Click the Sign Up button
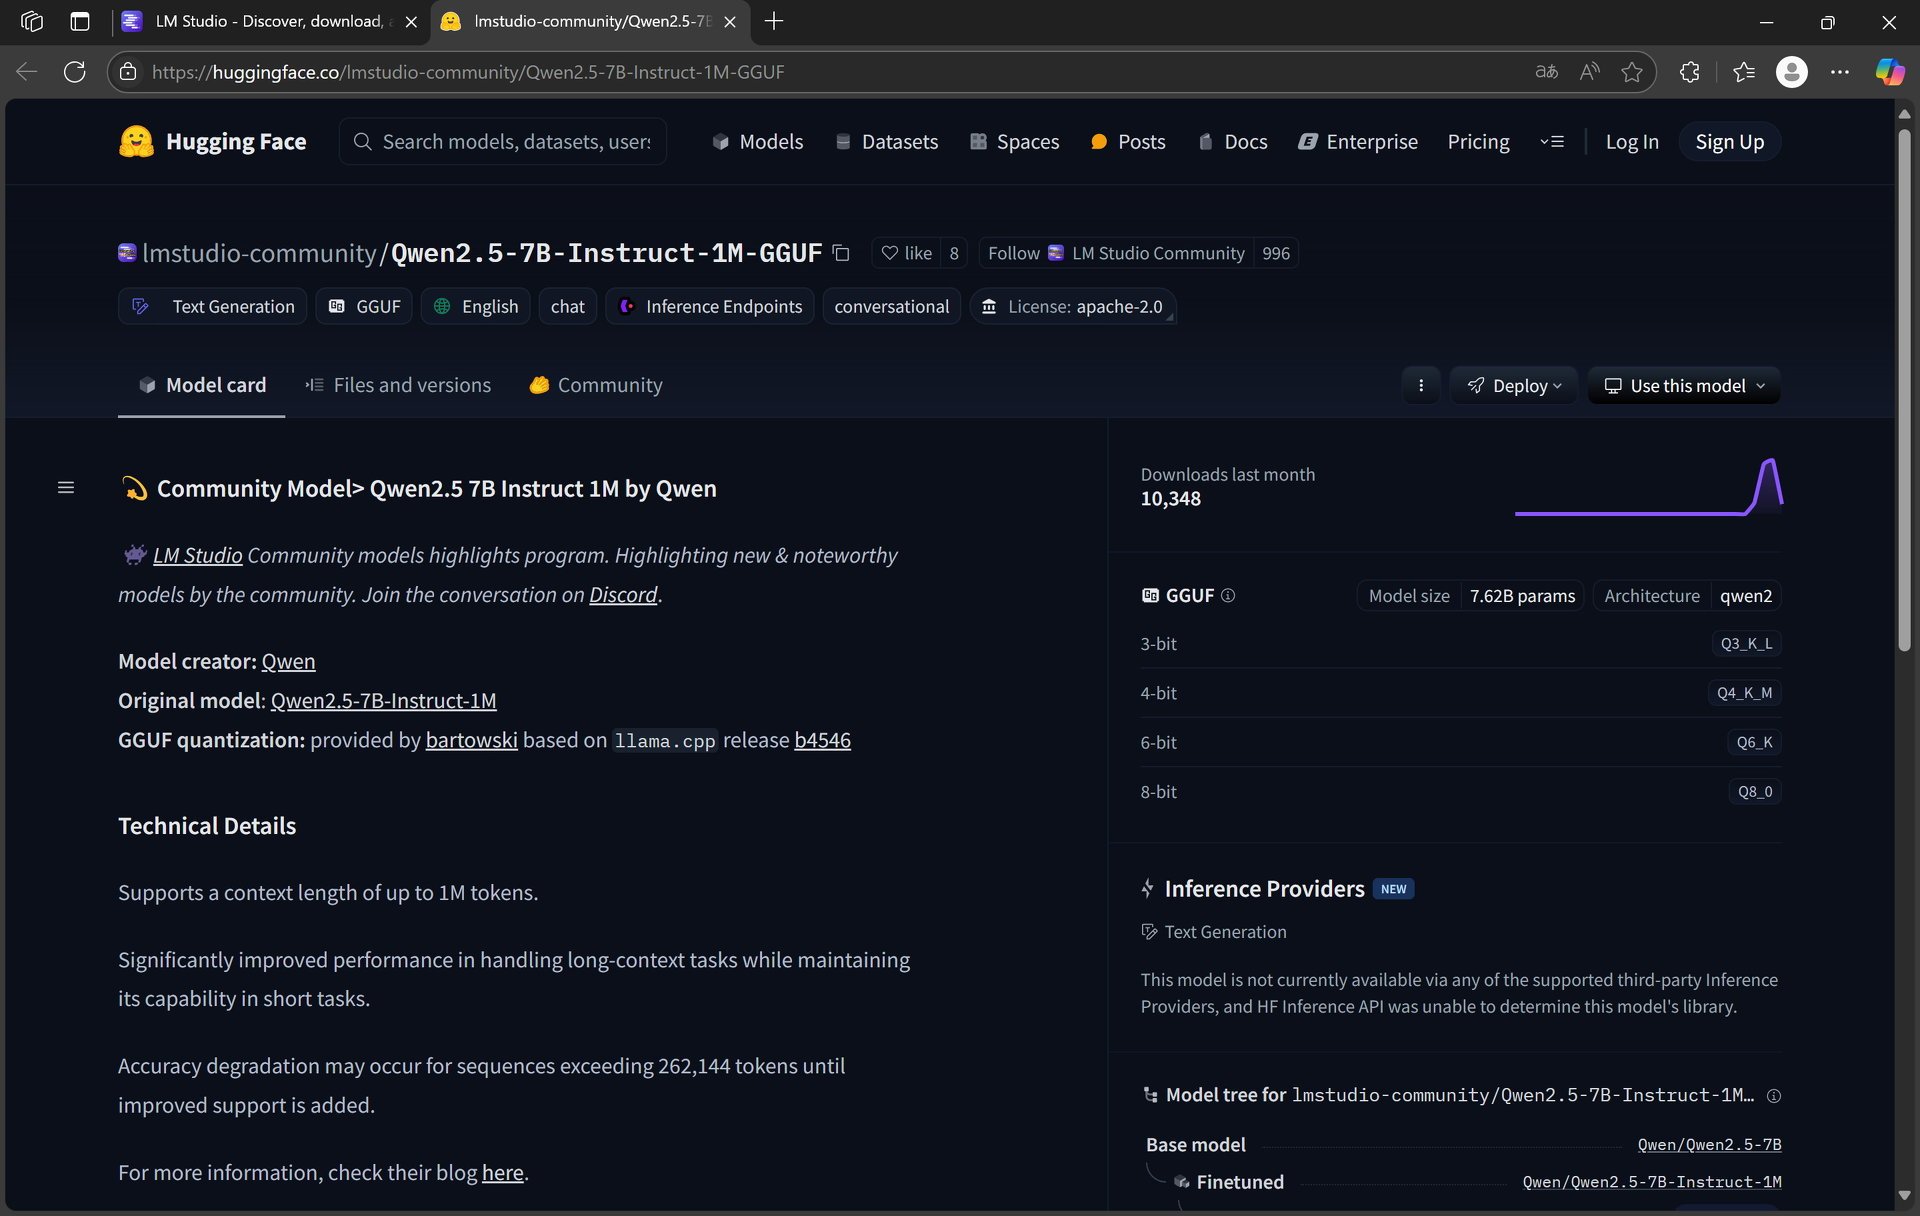This screenshot has width=1920, height=1216. (1730, 142)
